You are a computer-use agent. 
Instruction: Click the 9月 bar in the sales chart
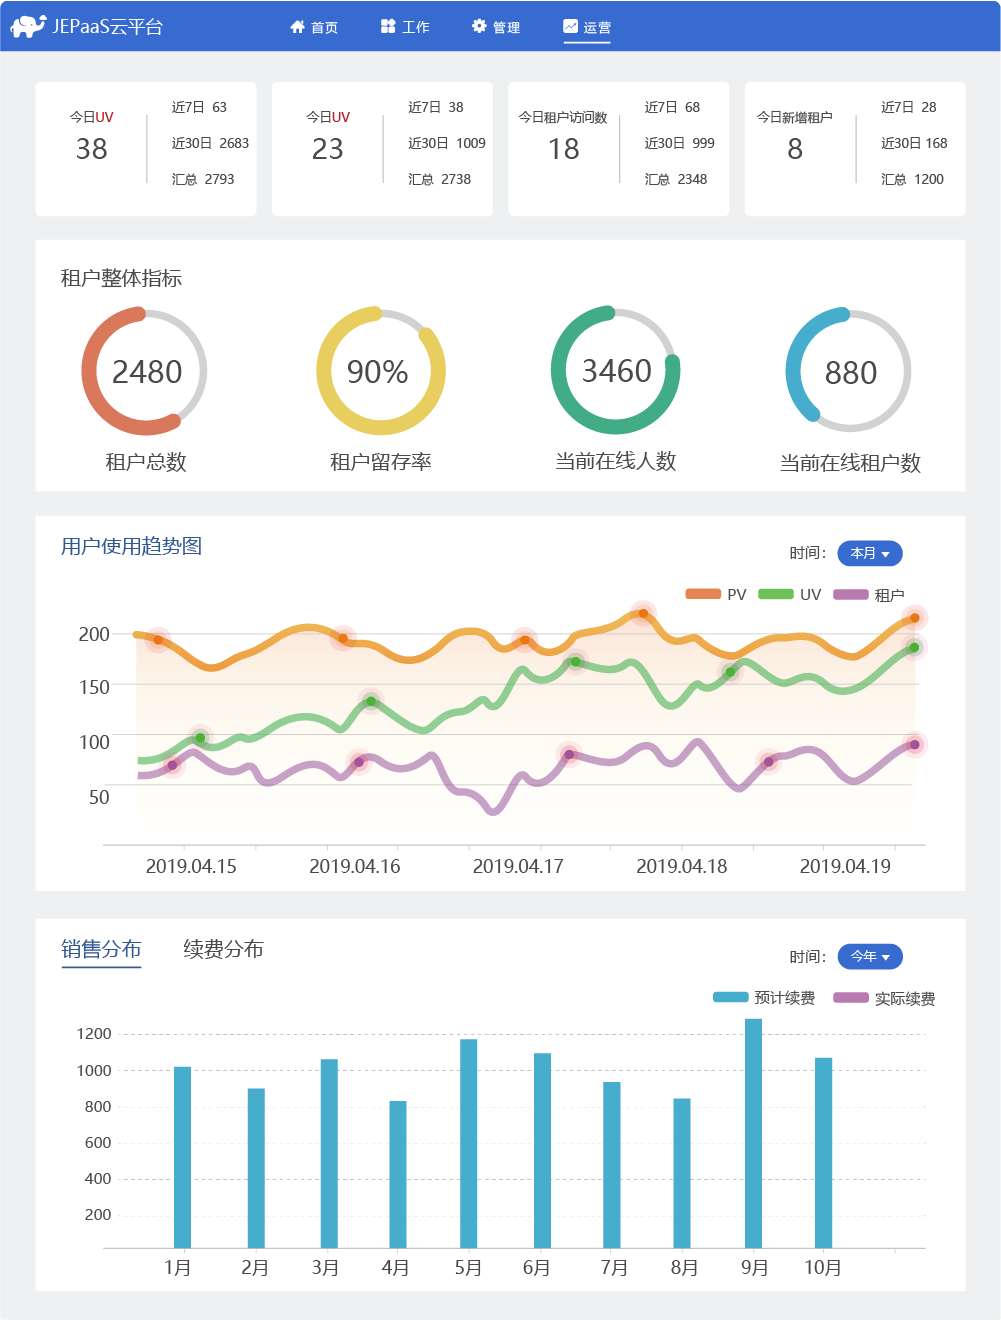click(753, 1133)
